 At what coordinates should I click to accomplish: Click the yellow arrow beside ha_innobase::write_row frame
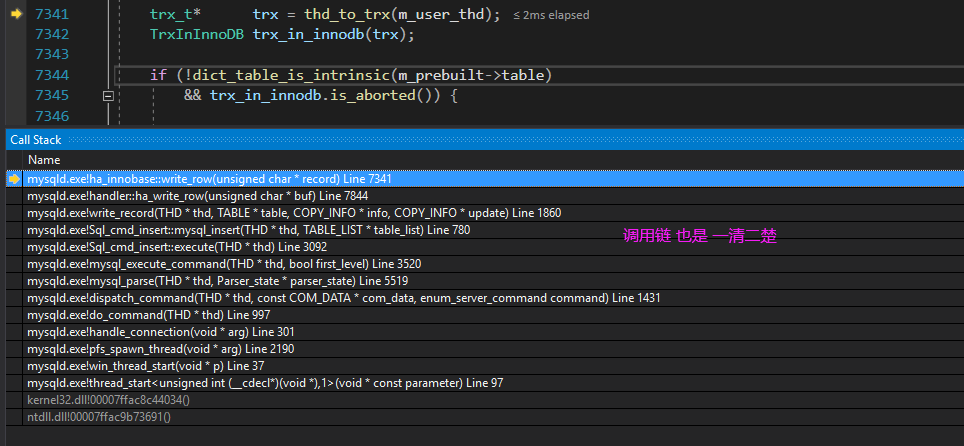(x=14, y=179)
